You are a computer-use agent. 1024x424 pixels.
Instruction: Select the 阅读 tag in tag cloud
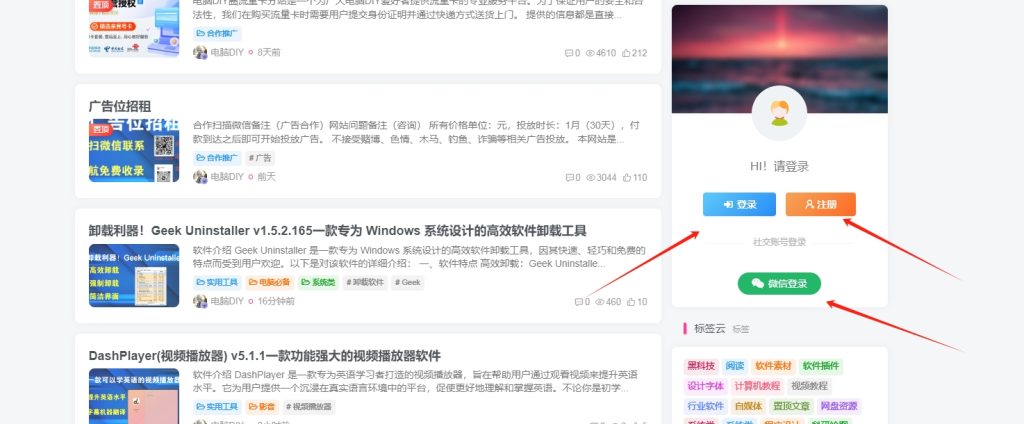coord(735,366)
